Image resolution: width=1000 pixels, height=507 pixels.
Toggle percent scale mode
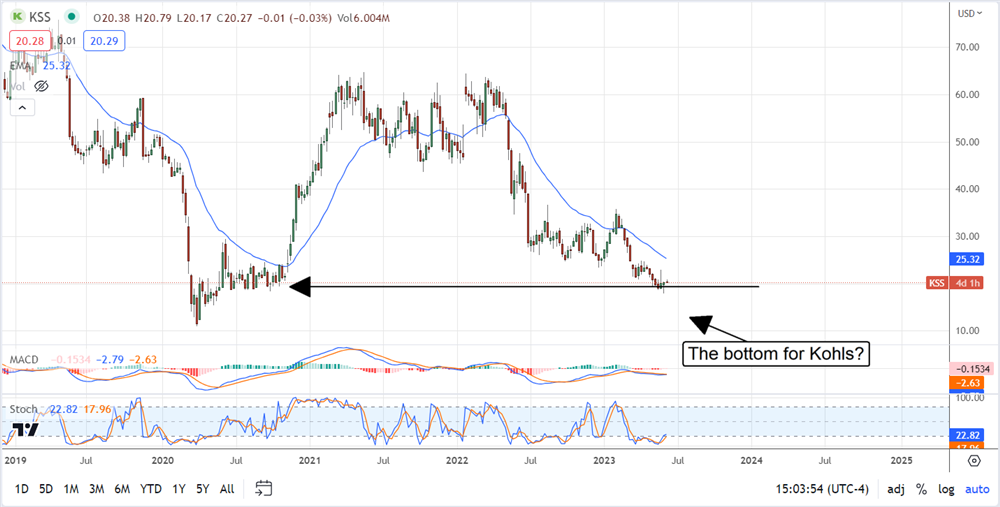[x=920, y=489]
